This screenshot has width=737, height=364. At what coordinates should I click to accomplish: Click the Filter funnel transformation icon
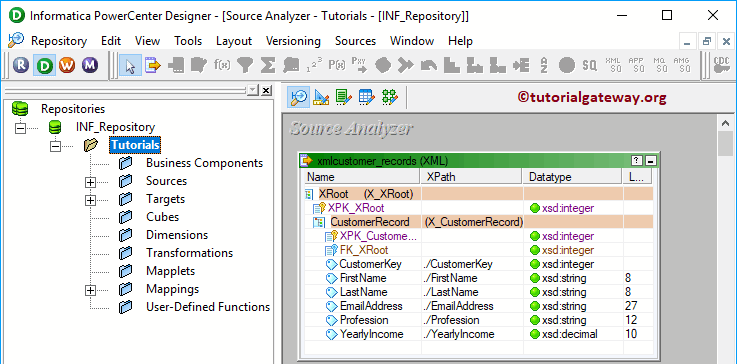click(x=245, y=65)
